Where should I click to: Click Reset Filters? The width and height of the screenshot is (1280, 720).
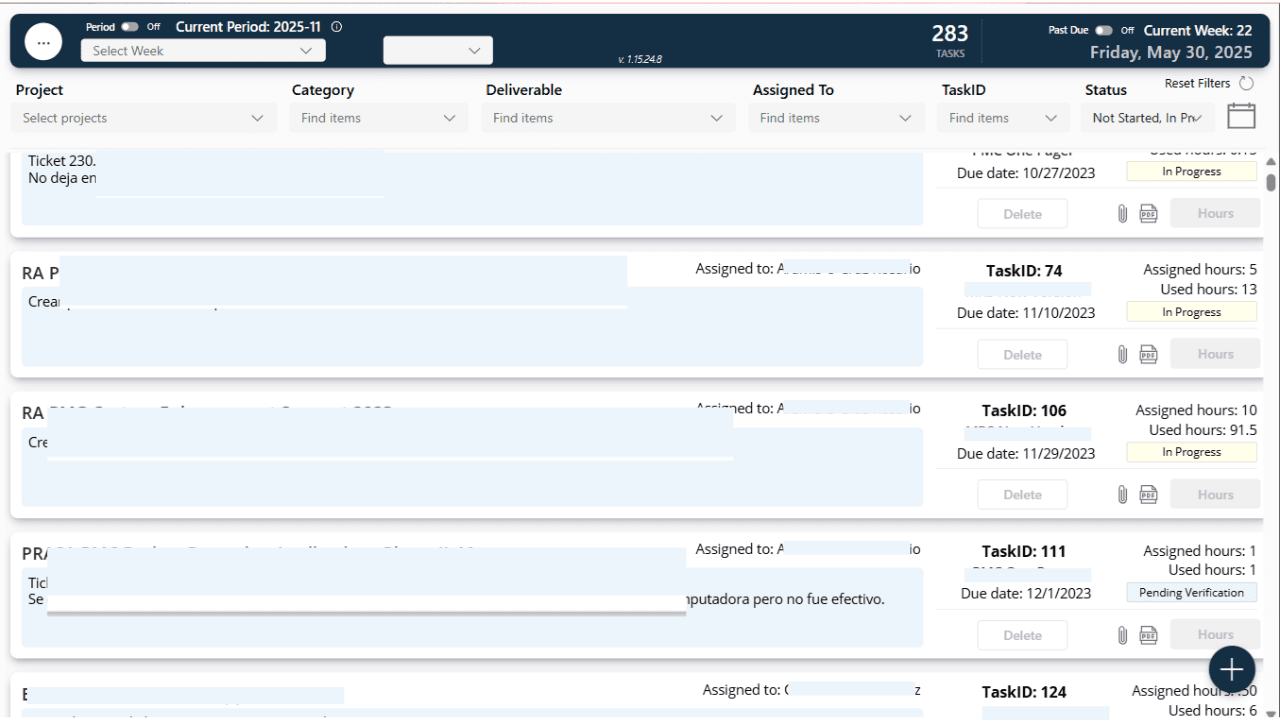pos(1196,83)
